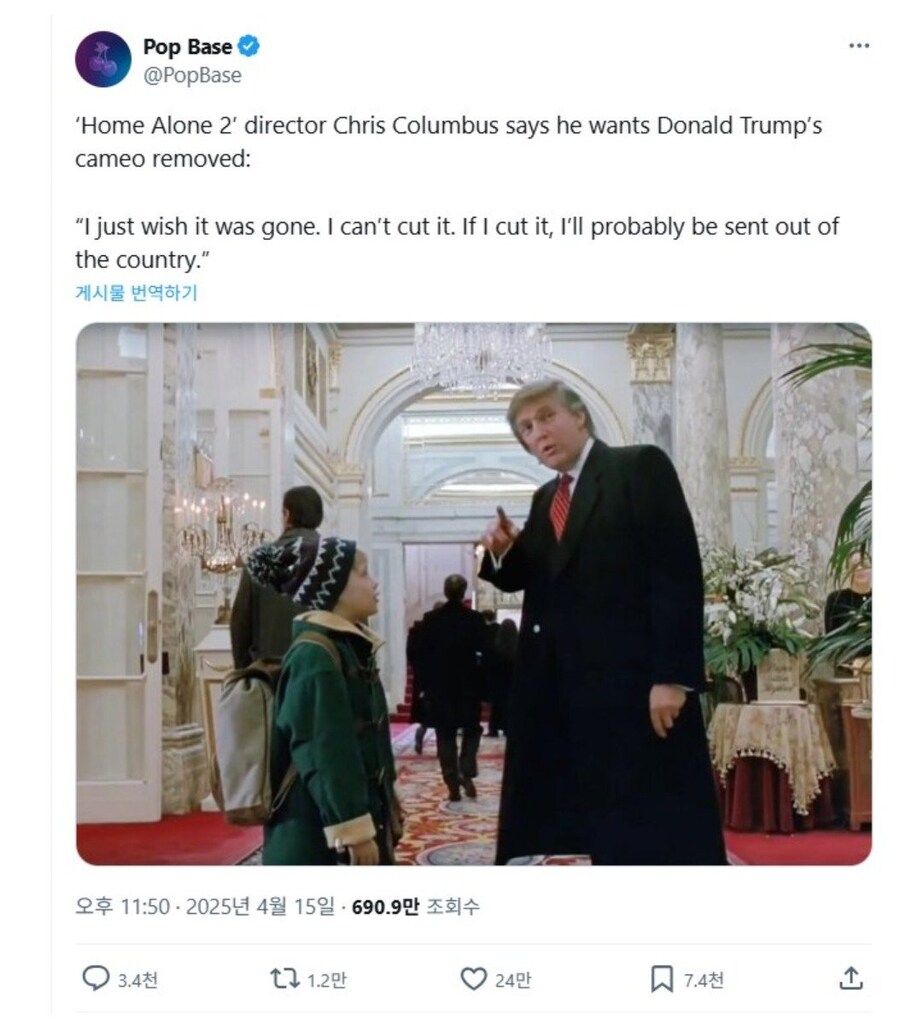The image size is (900, 1031).
Task: Click the share upload icon
Action: (851, 978)
